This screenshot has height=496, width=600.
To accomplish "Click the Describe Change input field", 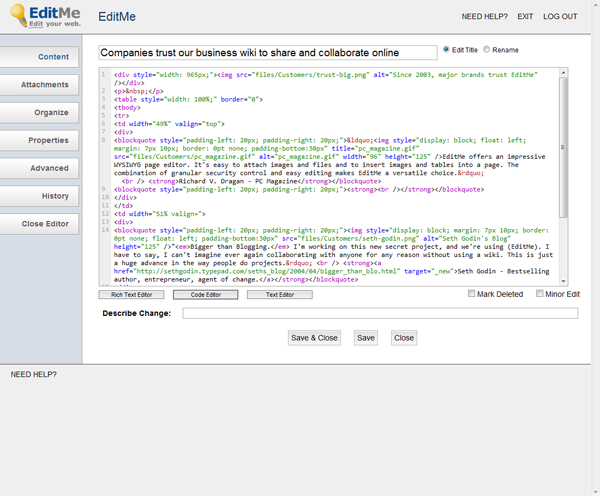I will pos(380,313).
